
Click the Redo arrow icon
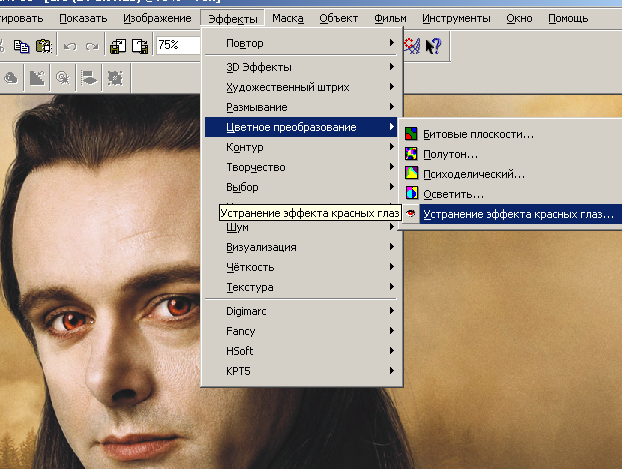[92, 46]
